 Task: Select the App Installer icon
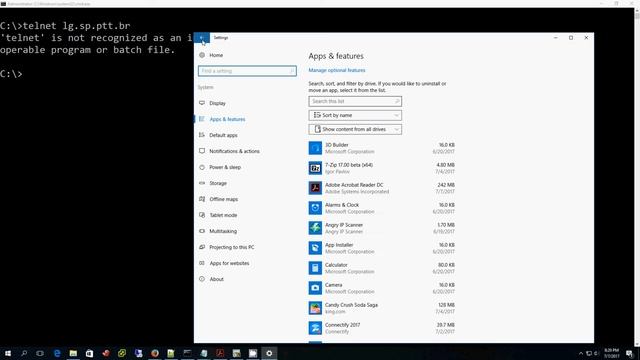pos(315,248)
